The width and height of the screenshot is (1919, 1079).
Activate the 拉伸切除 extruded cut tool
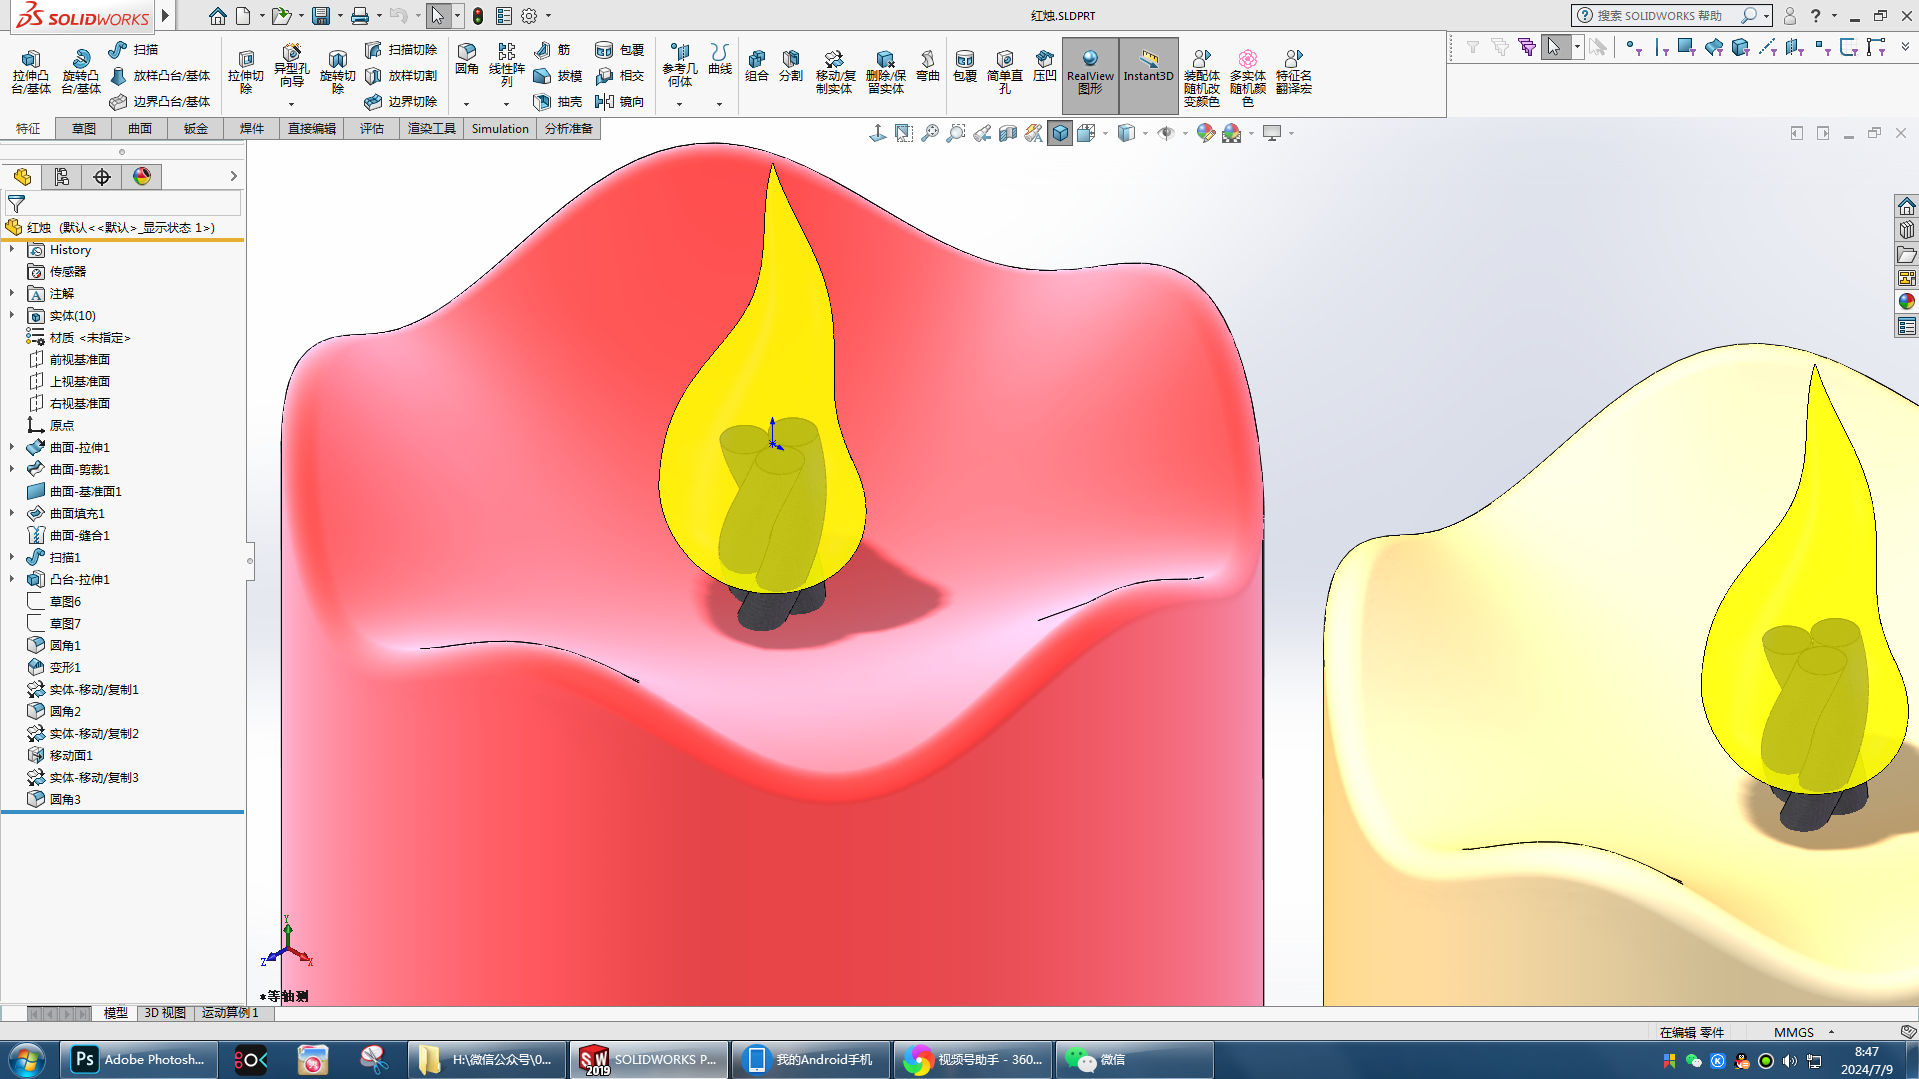coord(245,72)
